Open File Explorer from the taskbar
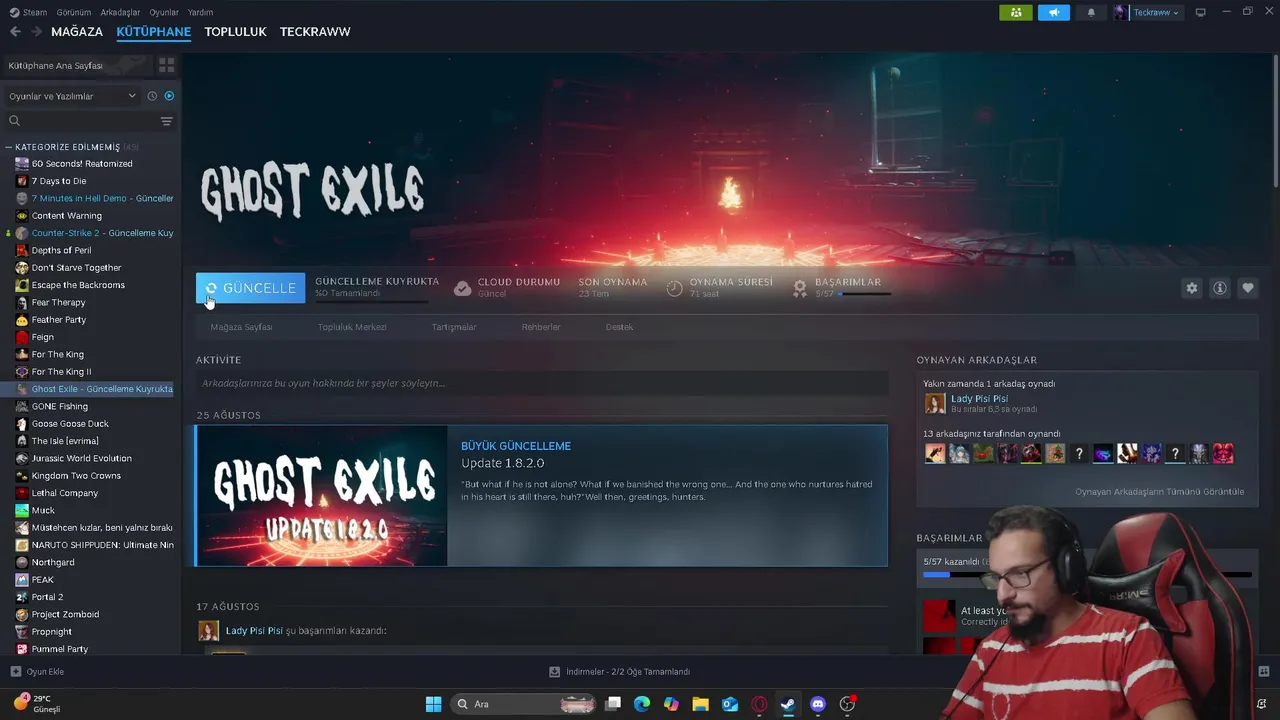The height and width of the screenshot is (720, 1280). pyautogui.click(x=700, y=704)
